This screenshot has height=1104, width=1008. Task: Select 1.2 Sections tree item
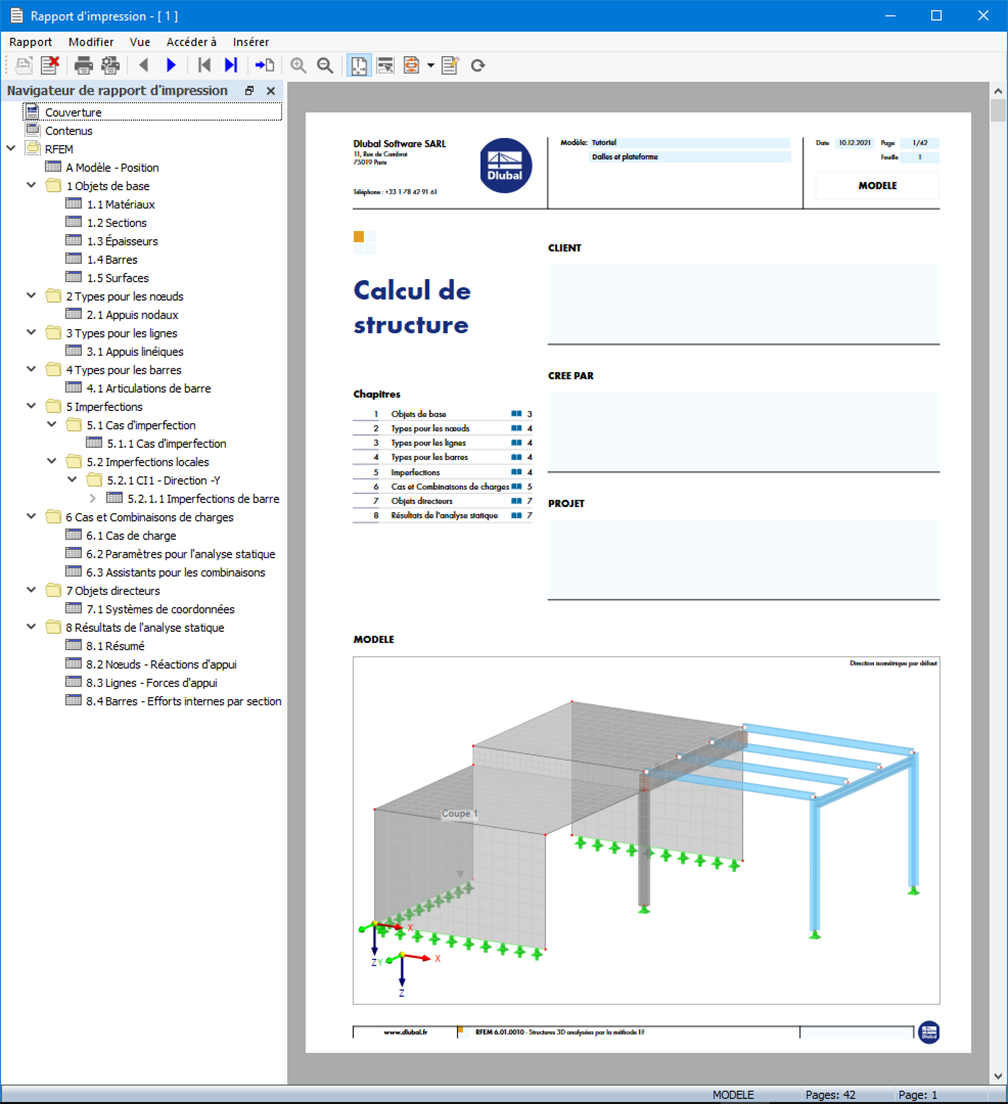pos(117,222)
